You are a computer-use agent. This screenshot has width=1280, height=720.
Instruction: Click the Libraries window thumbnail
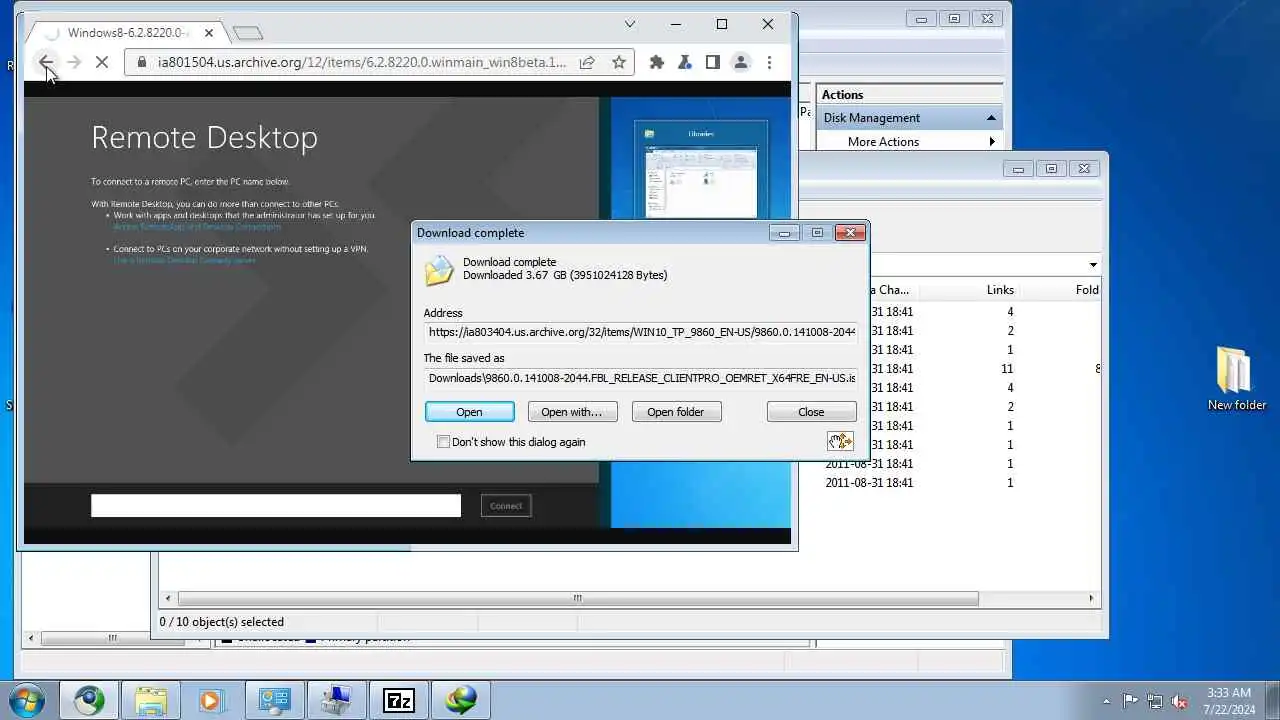tap(701, 170)
